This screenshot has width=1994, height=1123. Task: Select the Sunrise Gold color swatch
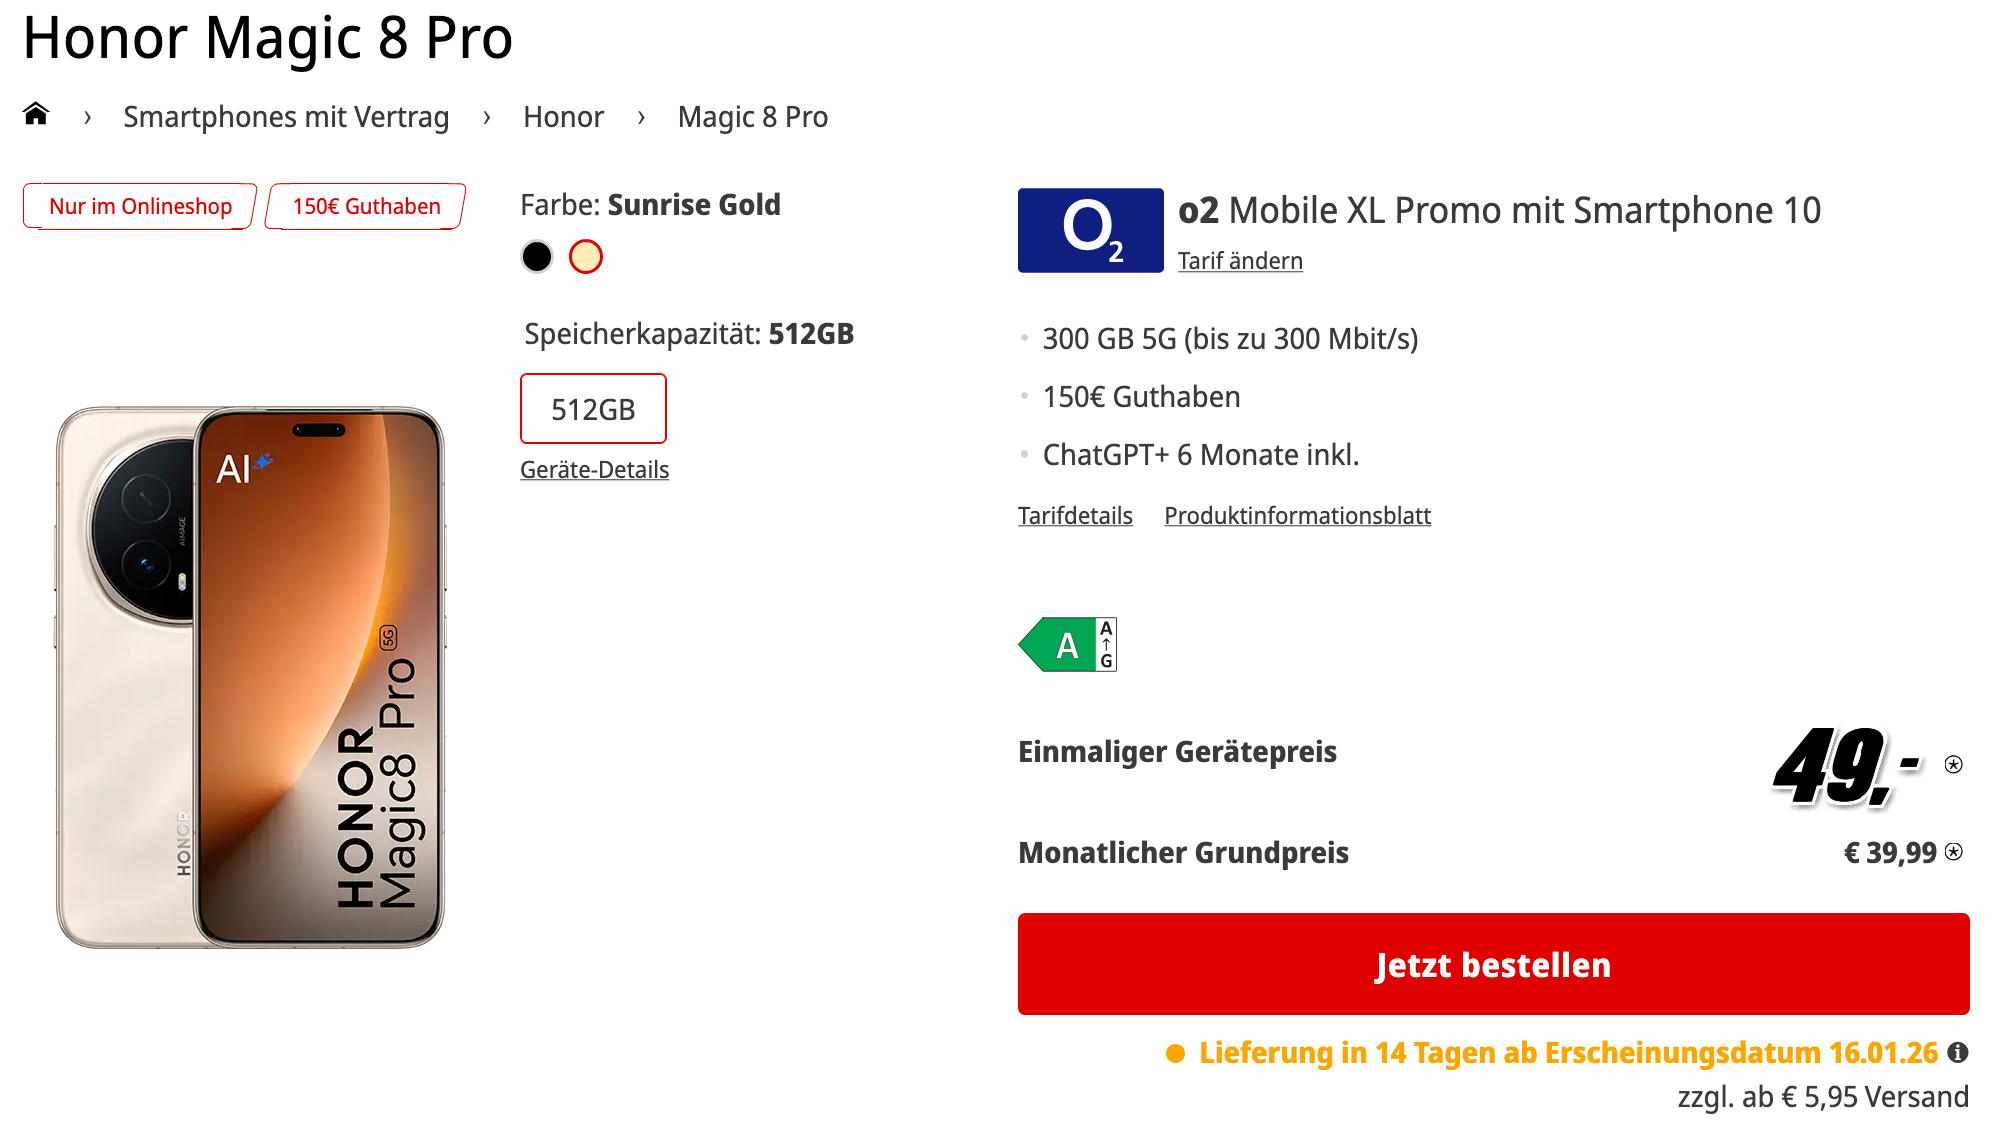586,257
